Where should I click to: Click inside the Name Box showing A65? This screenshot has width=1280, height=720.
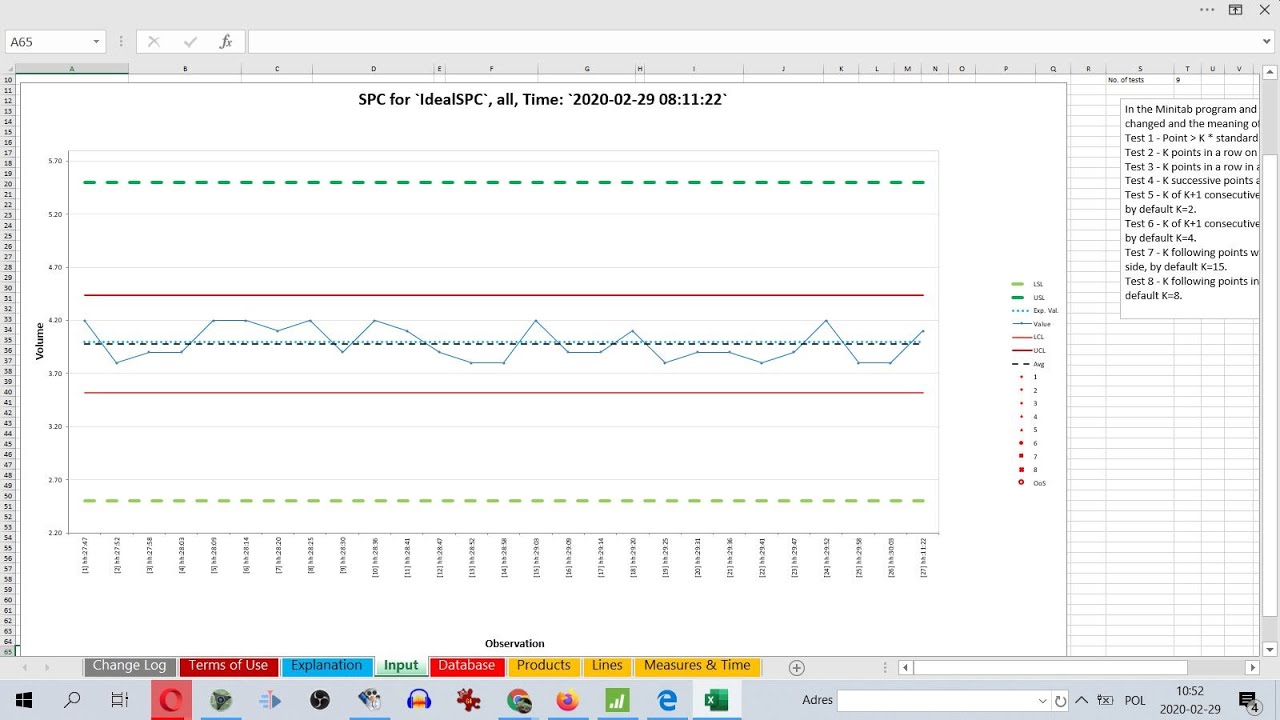point(48,42)
